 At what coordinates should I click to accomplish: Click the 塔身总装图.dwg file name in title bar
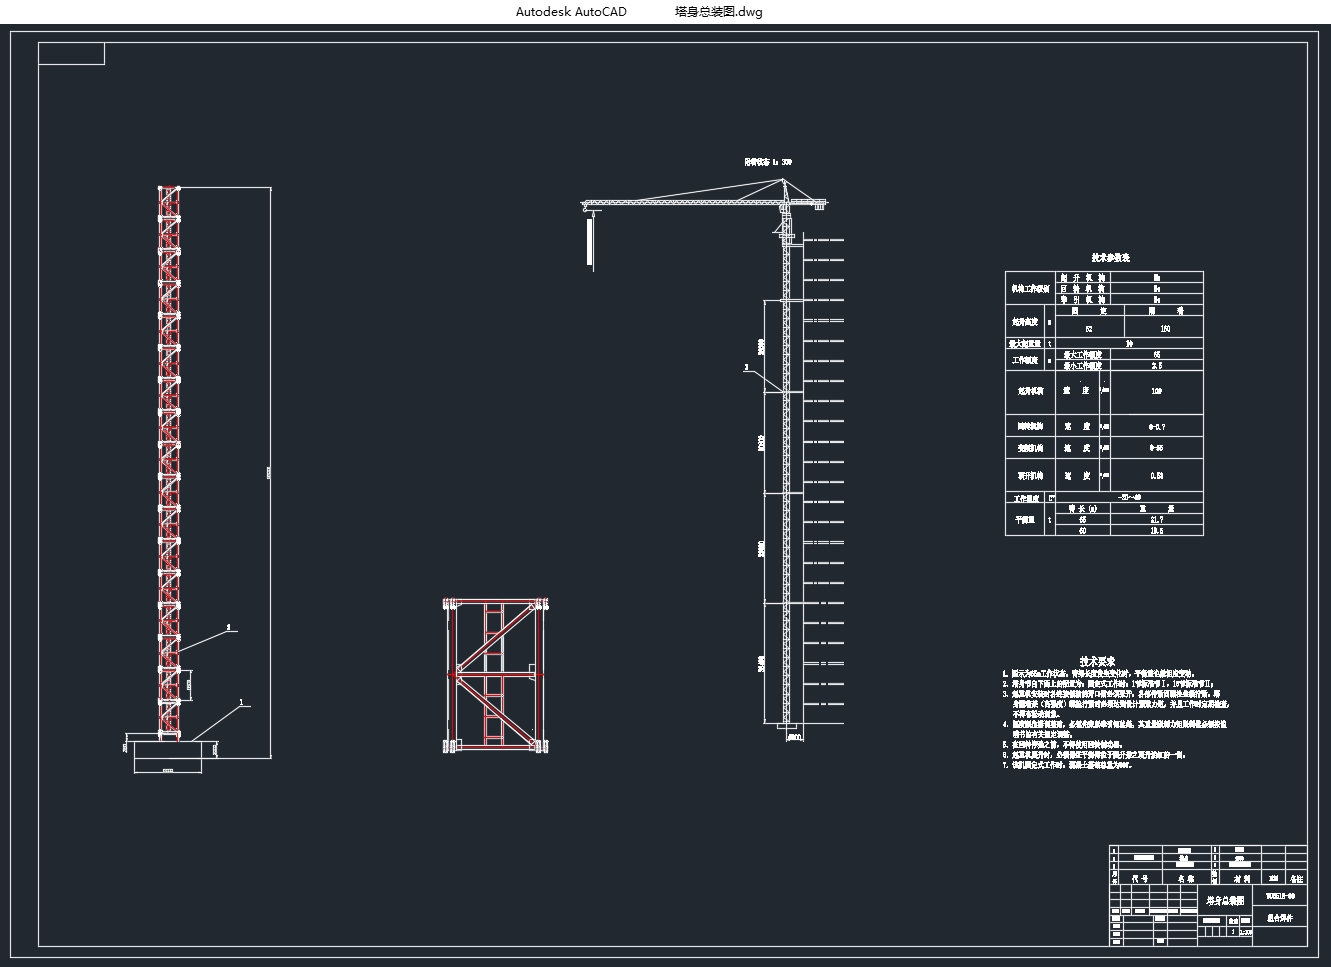pos(718,12)
